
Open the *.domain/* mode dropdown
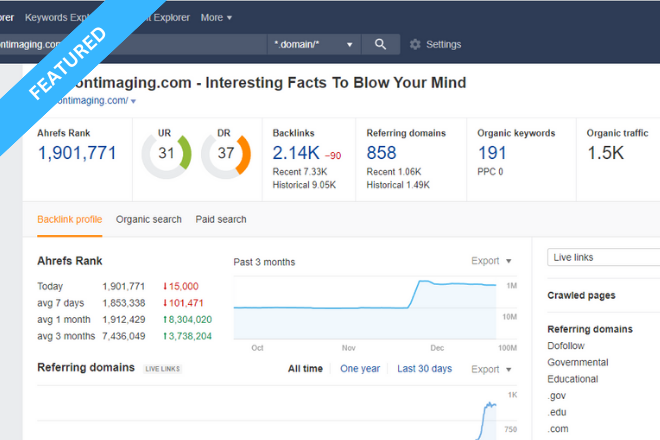coord(313,45)
